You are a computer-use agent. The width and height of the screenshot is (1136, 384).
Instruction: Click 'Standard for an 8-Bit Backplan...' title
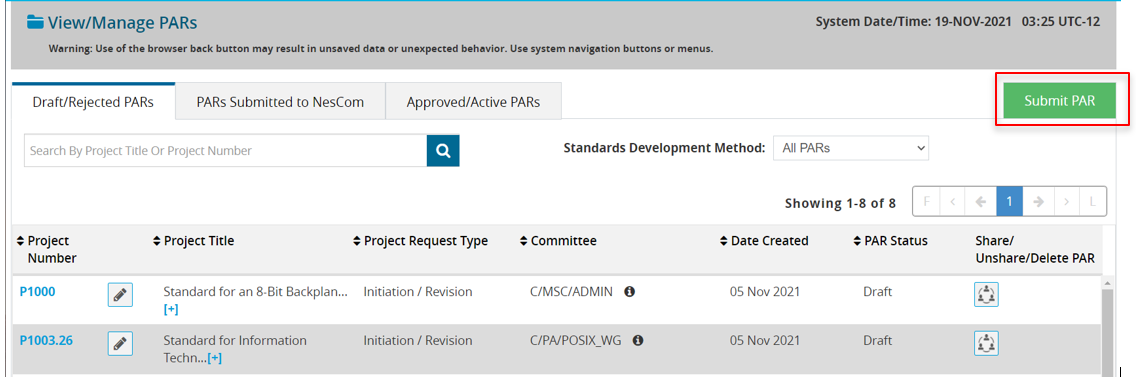click(x=256, y=292)
